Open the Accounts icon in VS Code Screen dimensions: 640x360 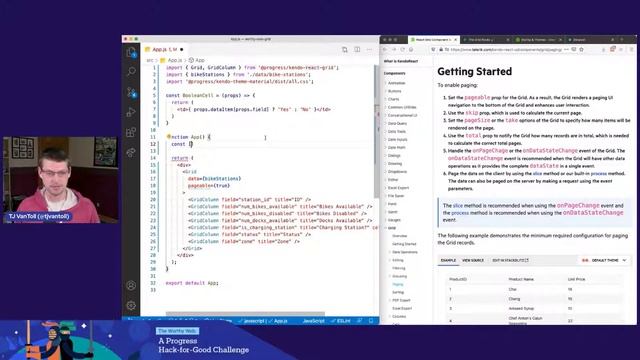click(x=131, y=285)
